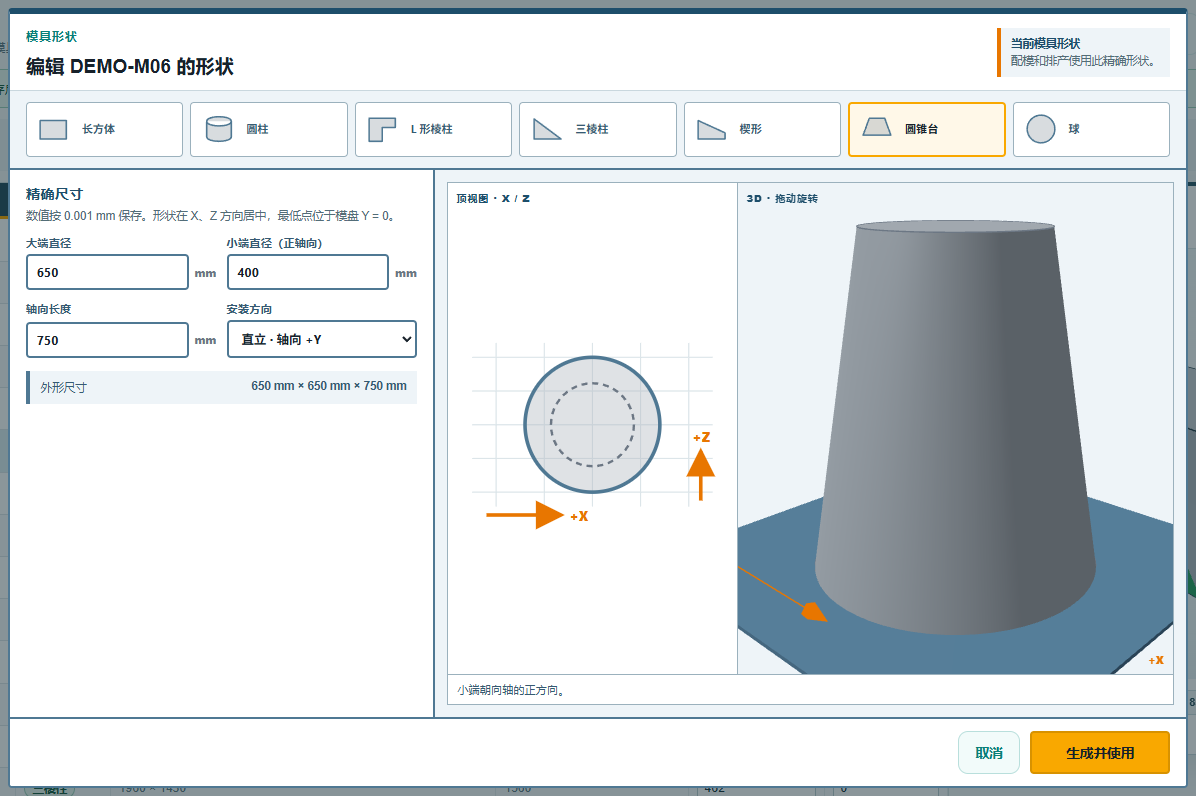Click the orange +Z arrow in top view
The width and height of the screenshot is (1196, 796).
700,474
